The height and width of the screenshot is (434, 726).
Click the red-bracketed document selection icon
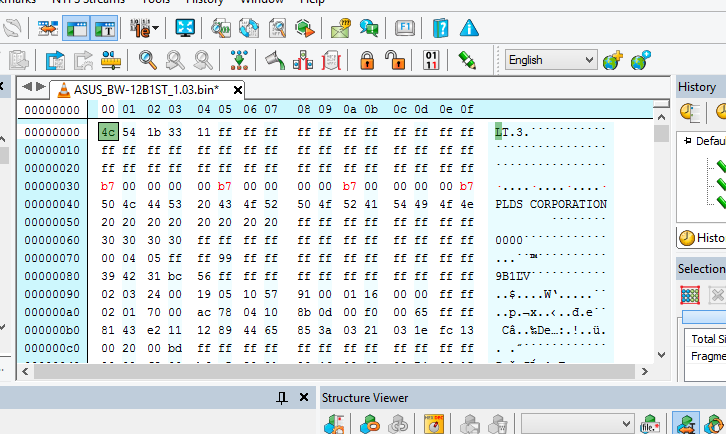(331, 60)
